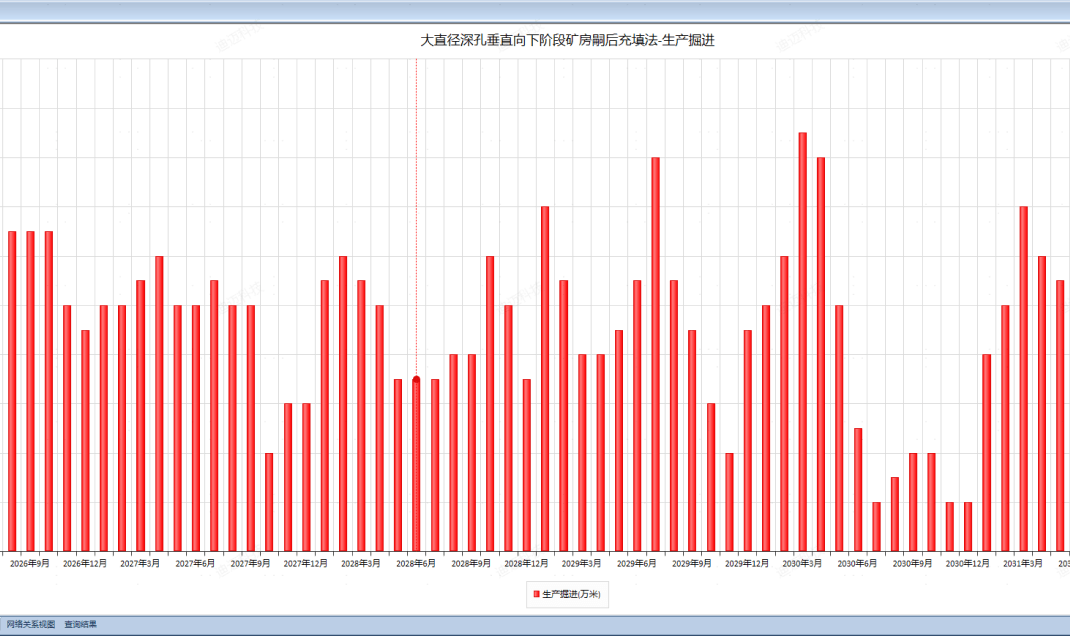Select the 2028年3月 axis label
The image size is (1070, 636).
[x=362, y=564]
